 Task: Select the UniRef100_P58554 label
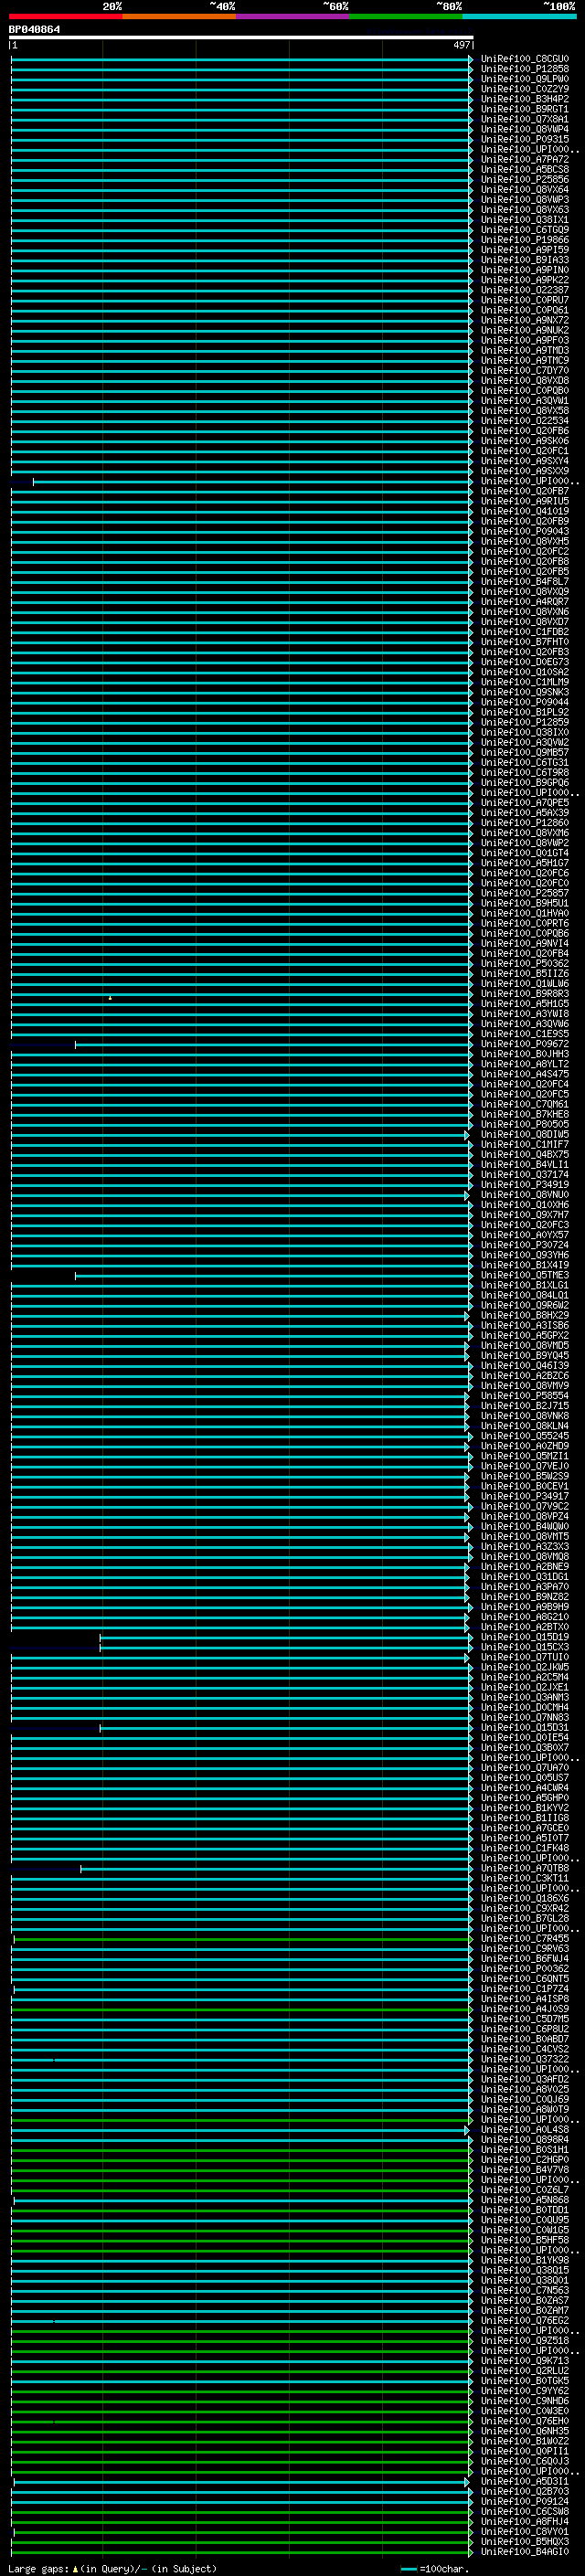click(x=524, y=1396)
